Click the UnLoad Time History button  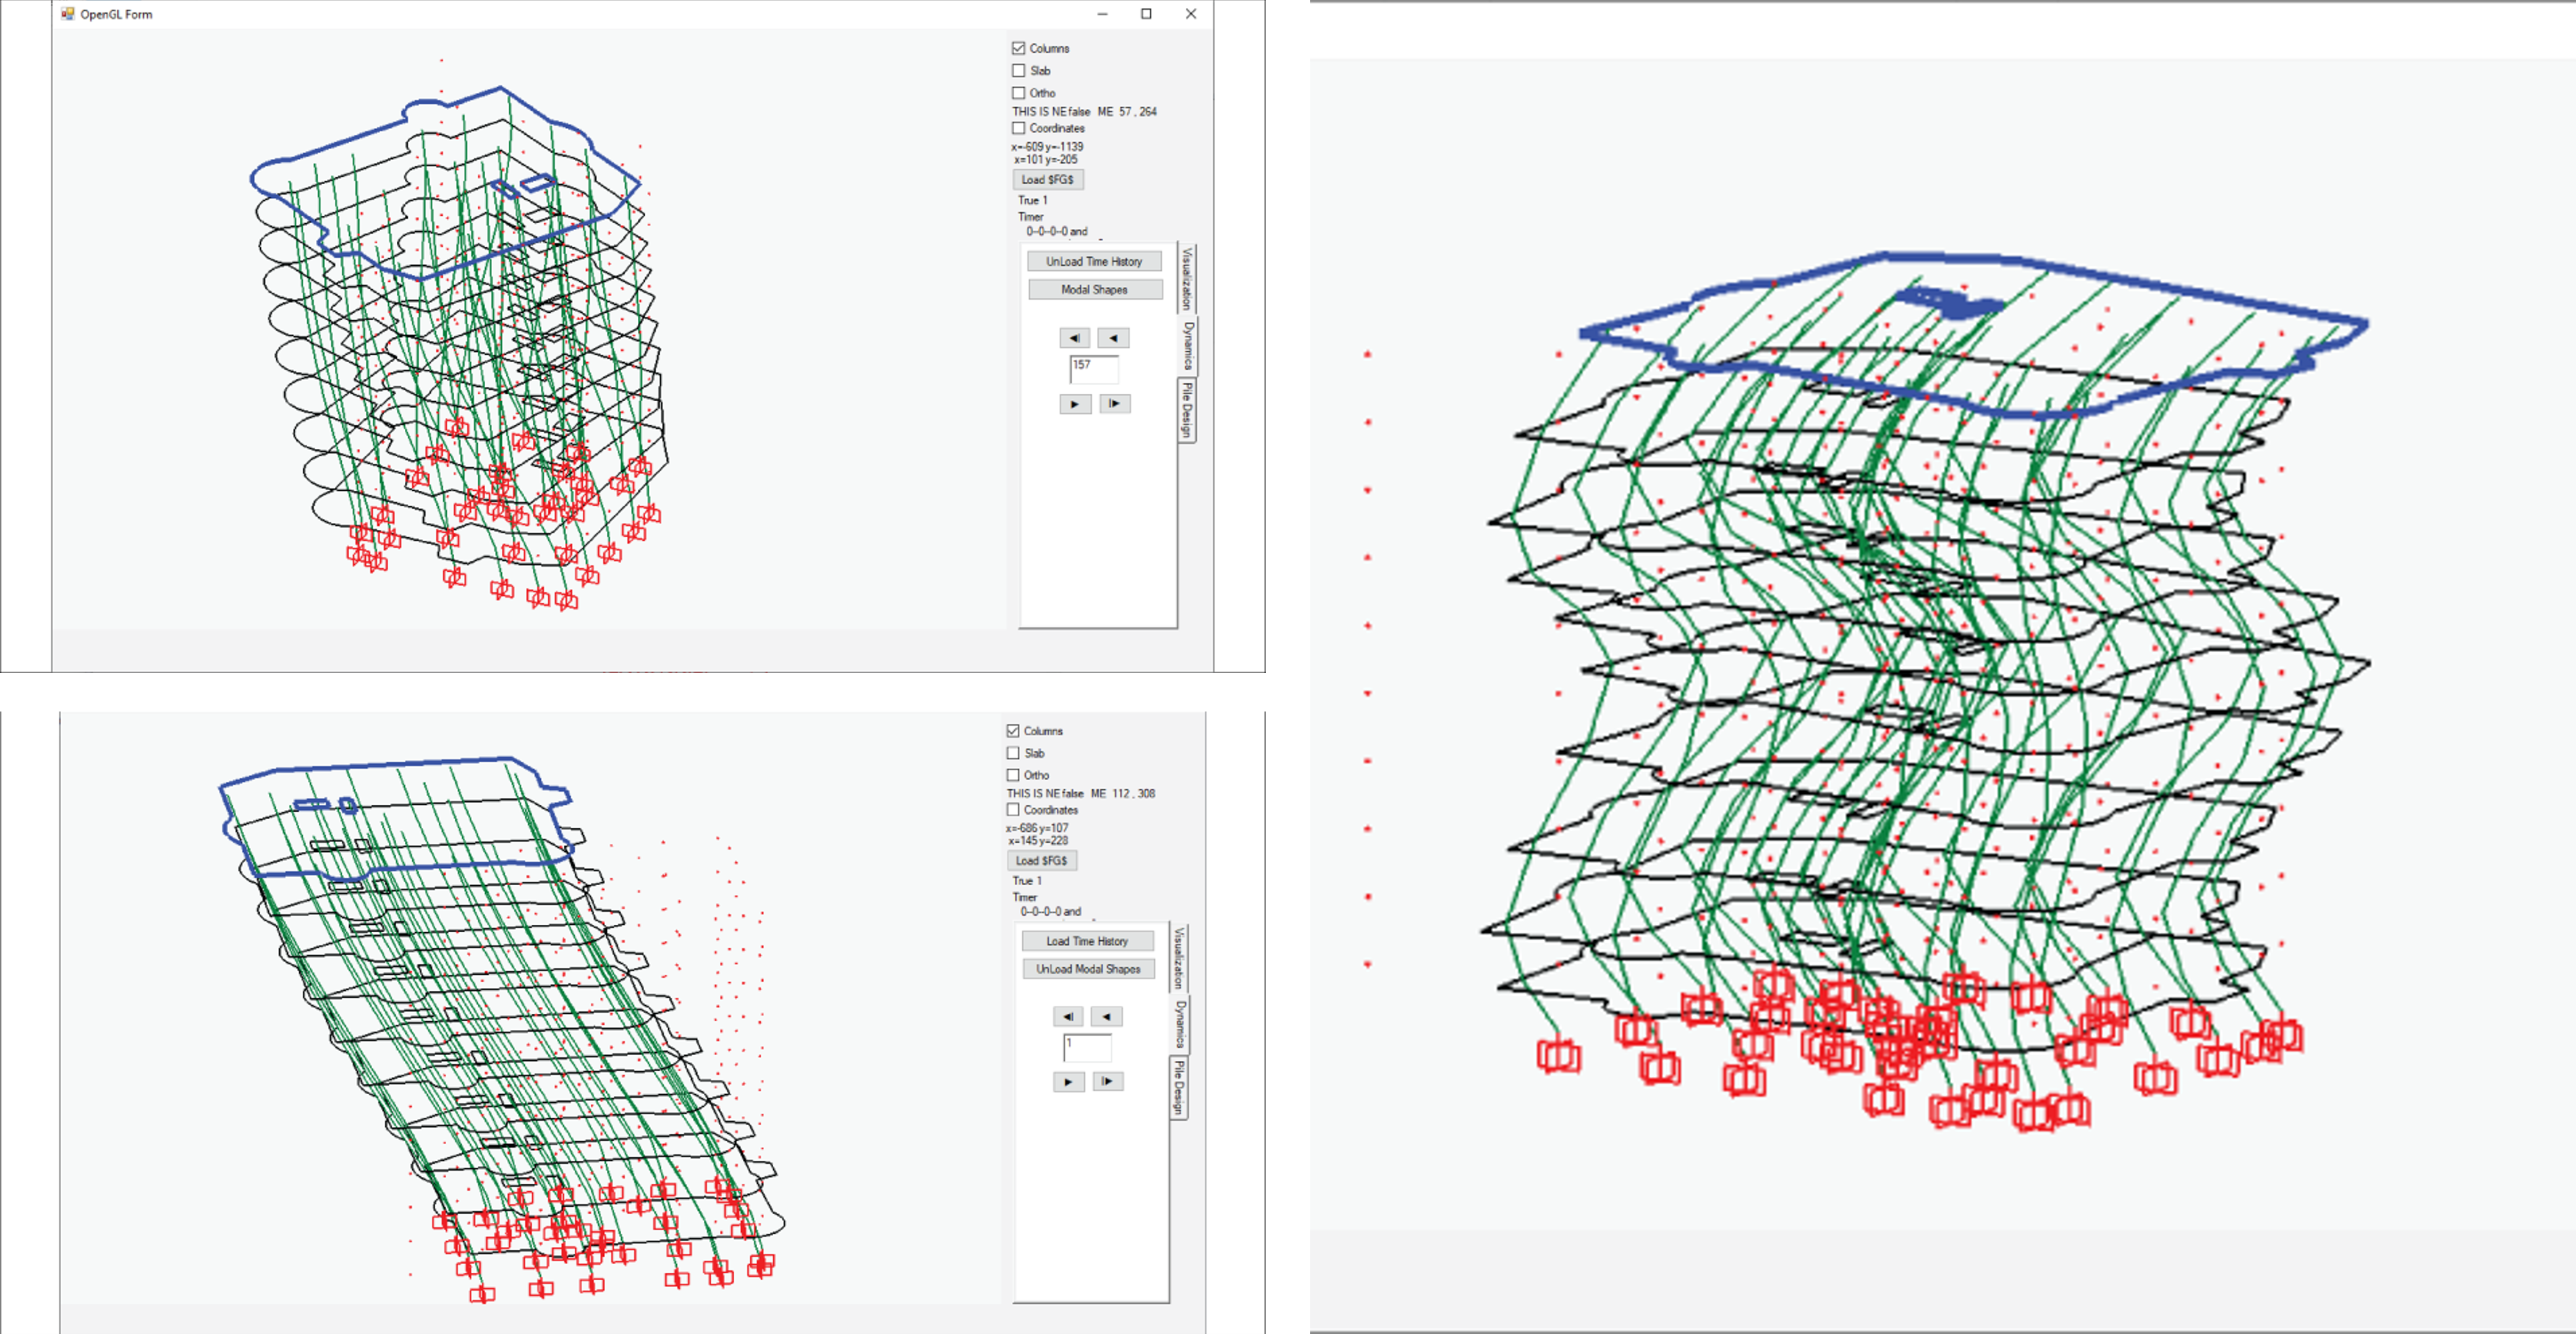[1094, 261]
